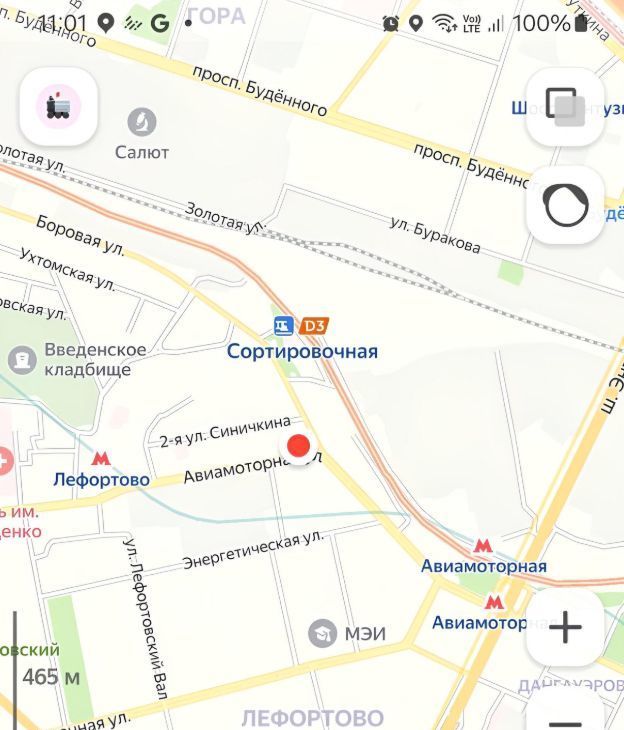
Task: Tap the 465 м scale bar
Action: tap(47, 670)
